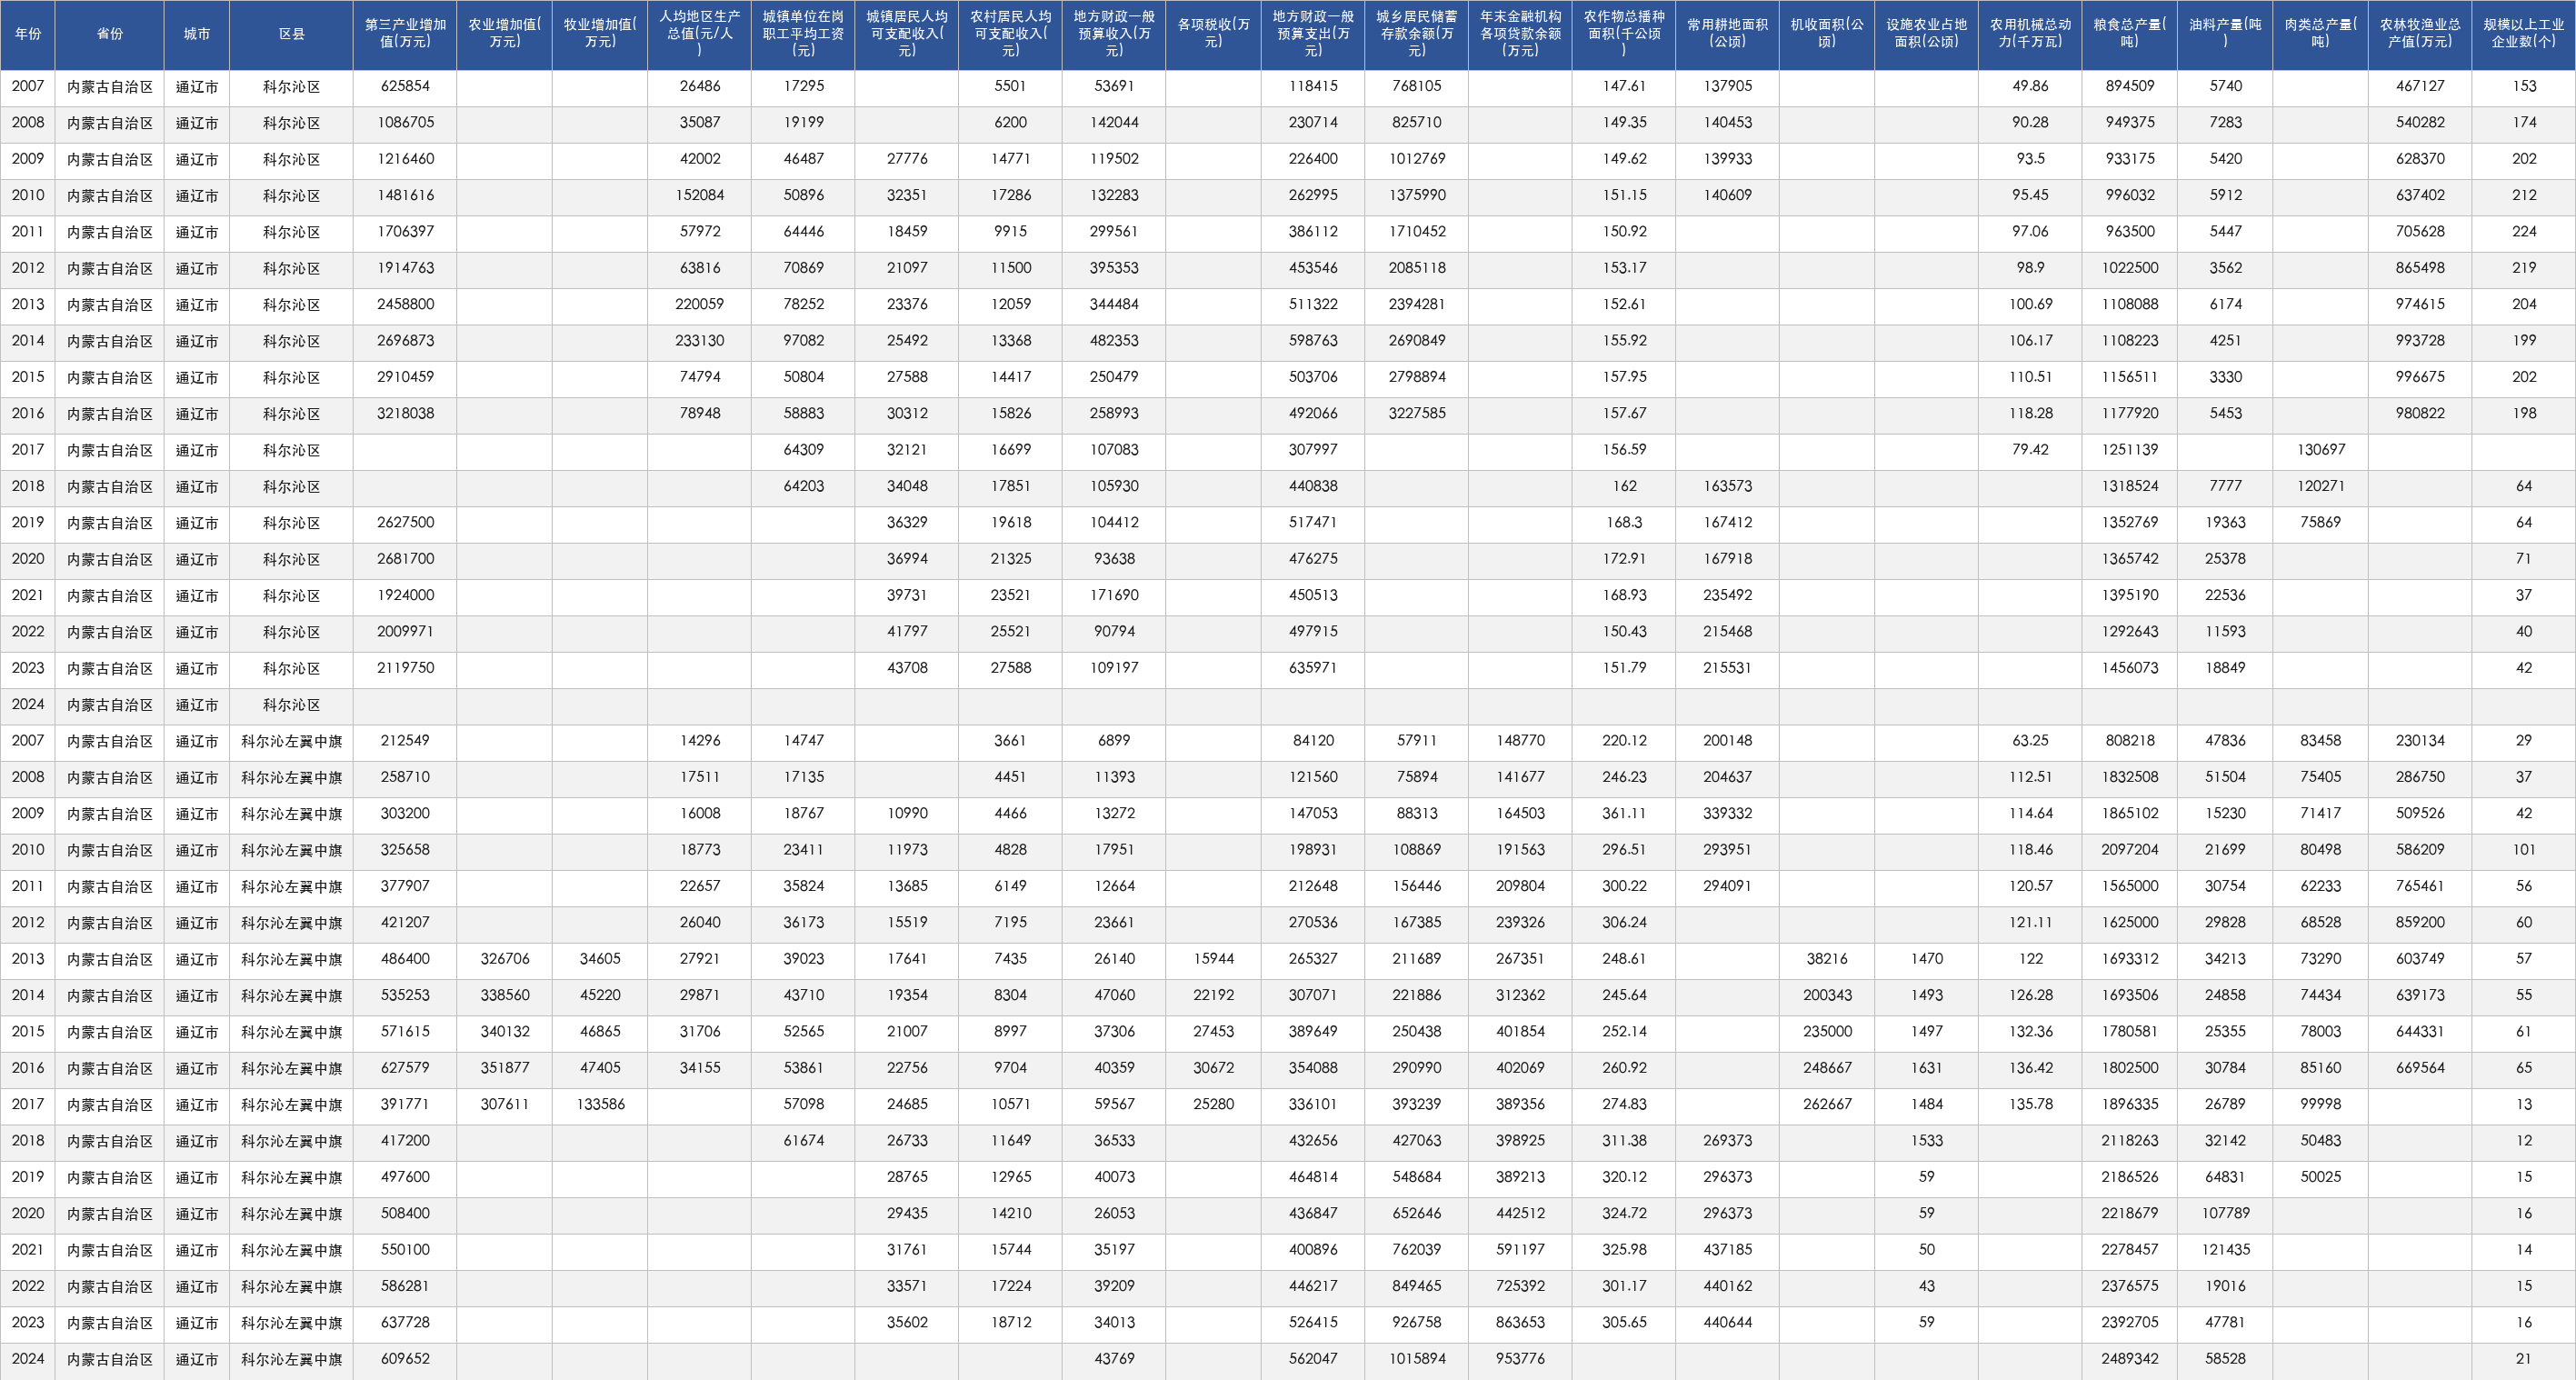Click the 城市 header cell

pos(197,34)
